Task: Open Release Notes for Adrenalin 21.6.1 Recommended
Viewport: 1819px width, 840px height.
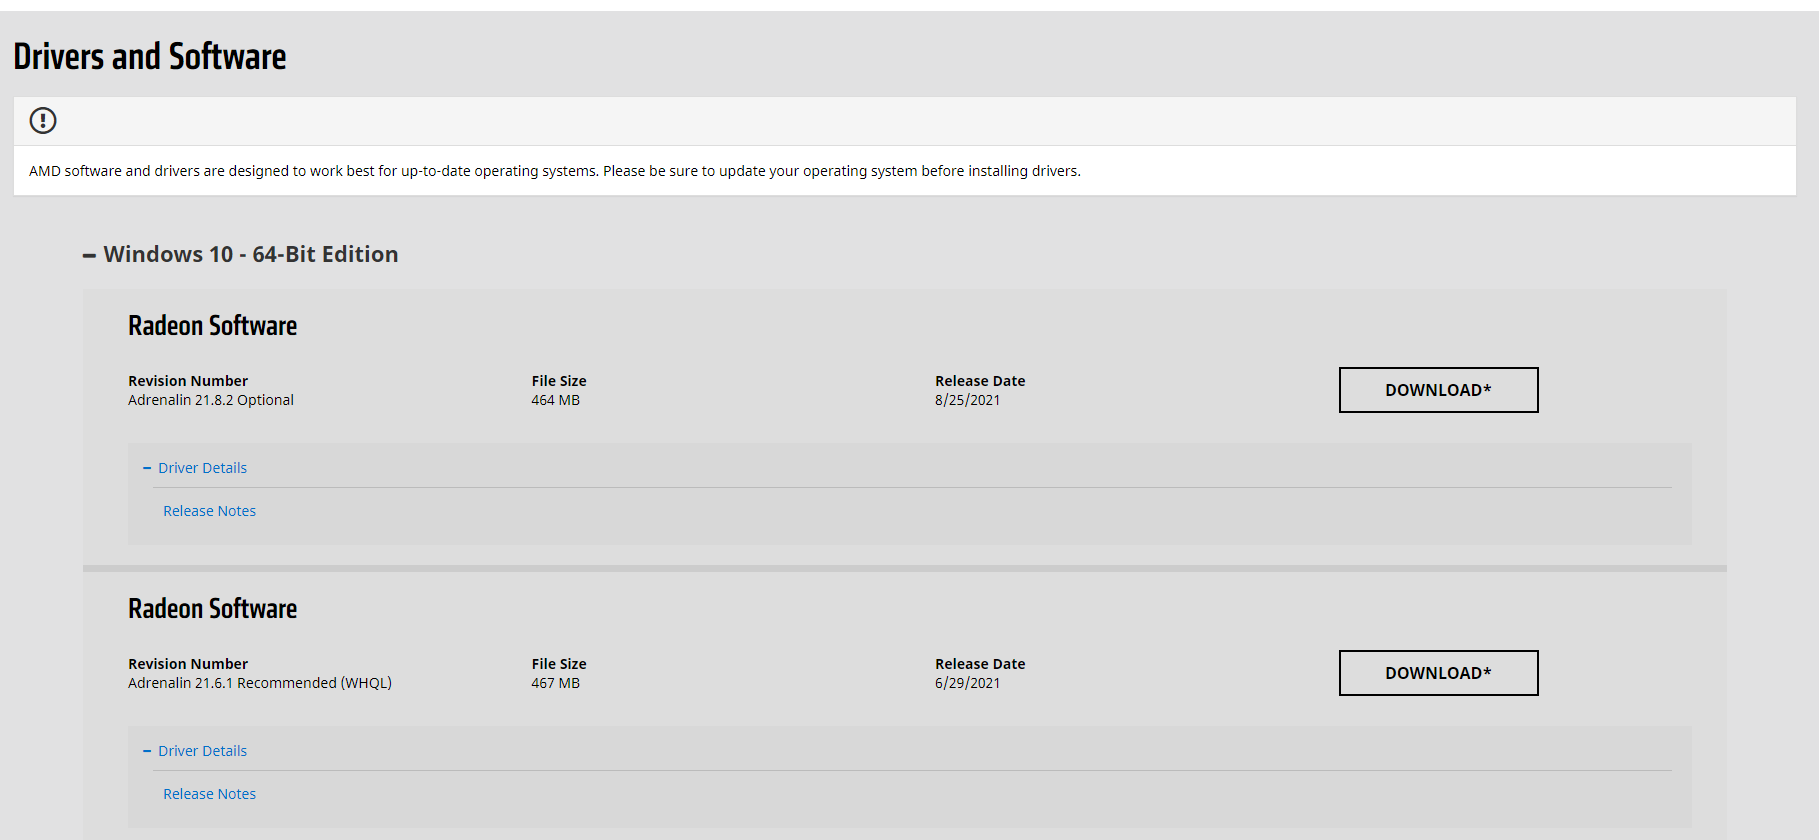Action: [x=209, y=794]
